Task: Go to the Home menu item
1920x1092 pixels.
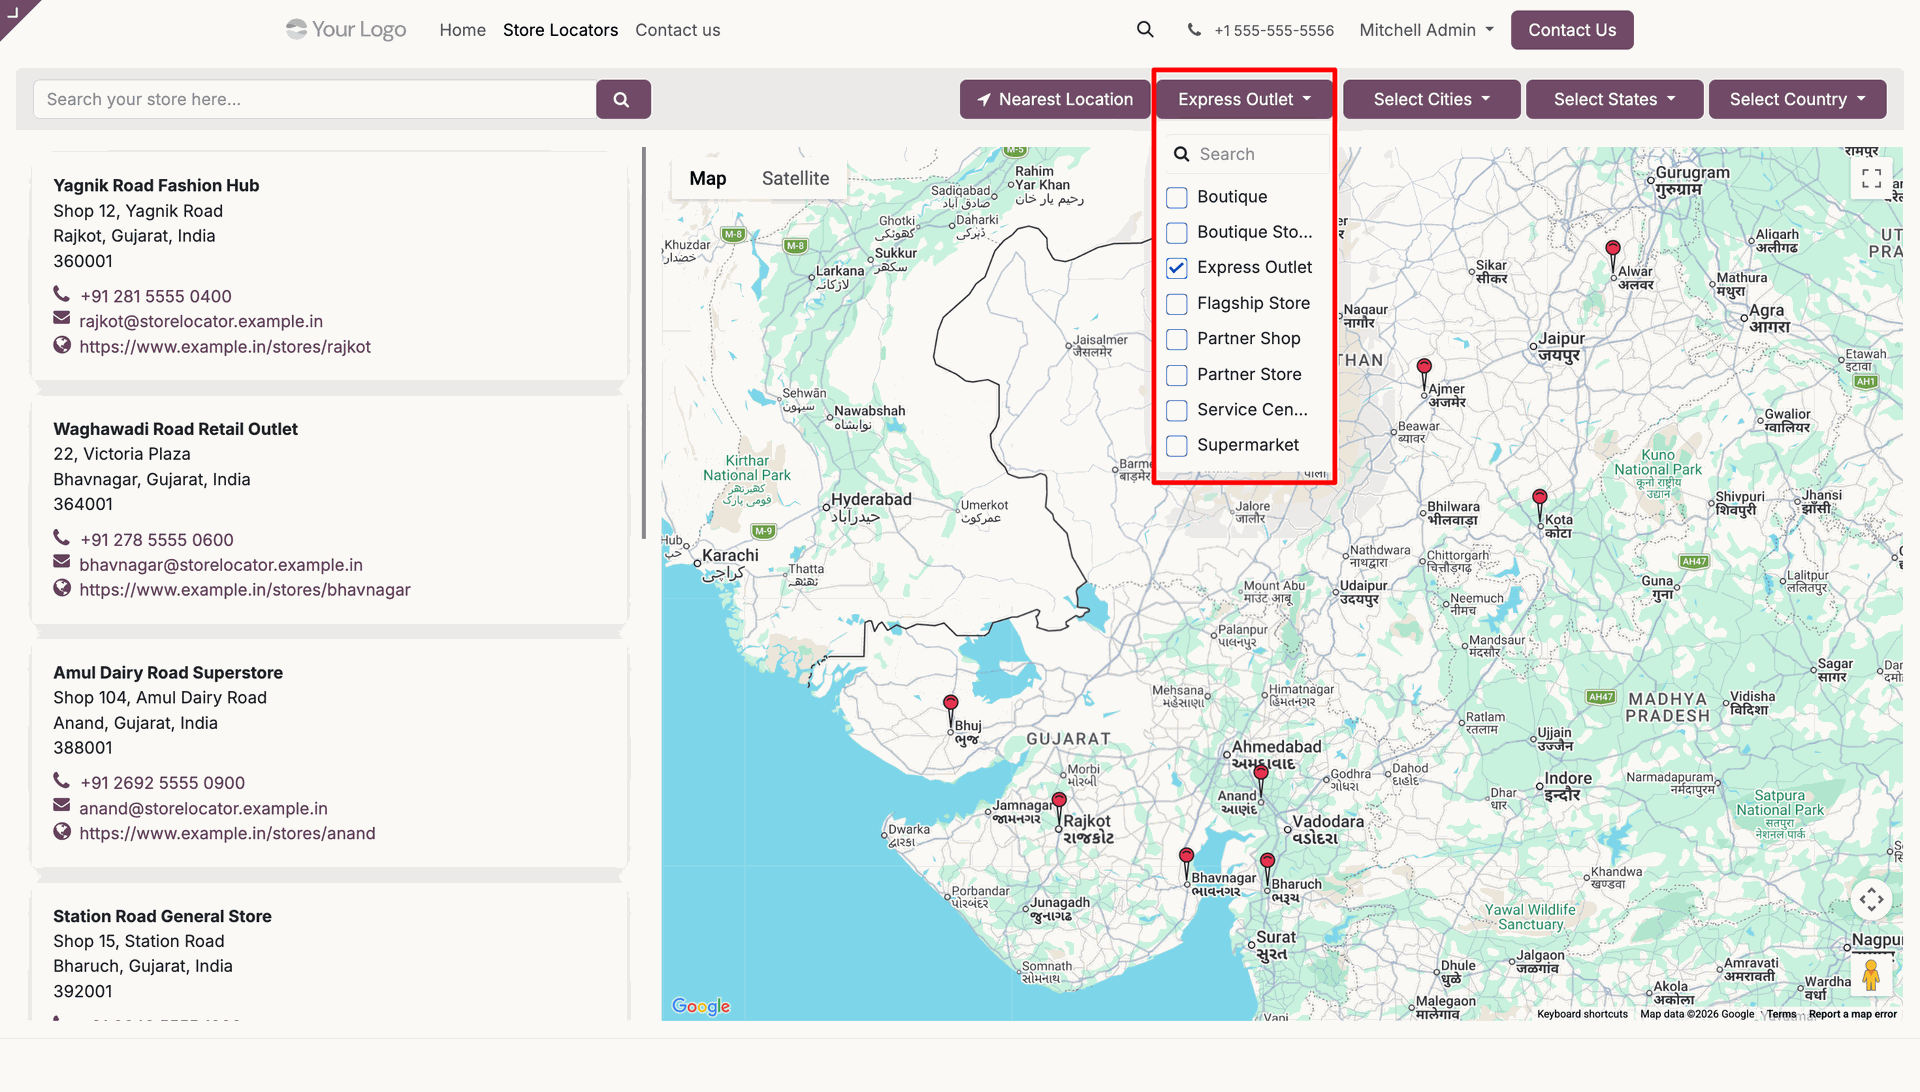Action: (462, 30)
